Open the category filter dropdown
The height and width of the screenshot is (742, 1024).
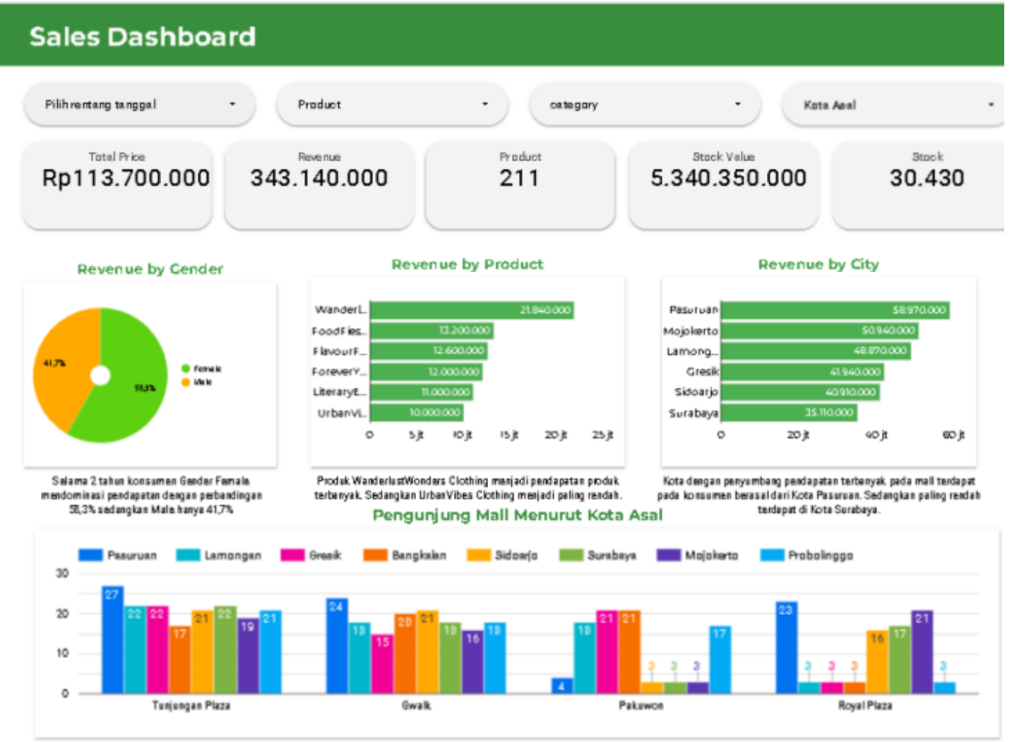pyautogui.click(x=645, y=104)
